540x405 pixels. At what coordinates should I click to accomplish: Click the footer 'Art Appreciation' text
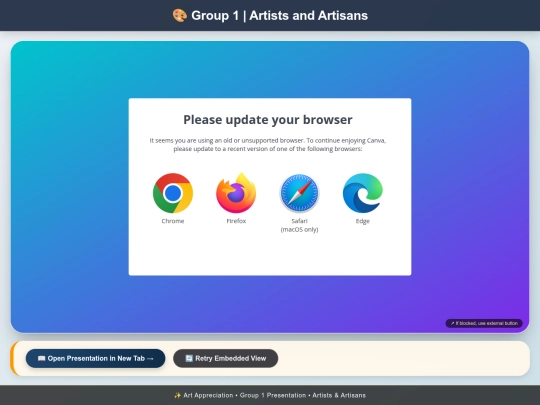(208, 395)
